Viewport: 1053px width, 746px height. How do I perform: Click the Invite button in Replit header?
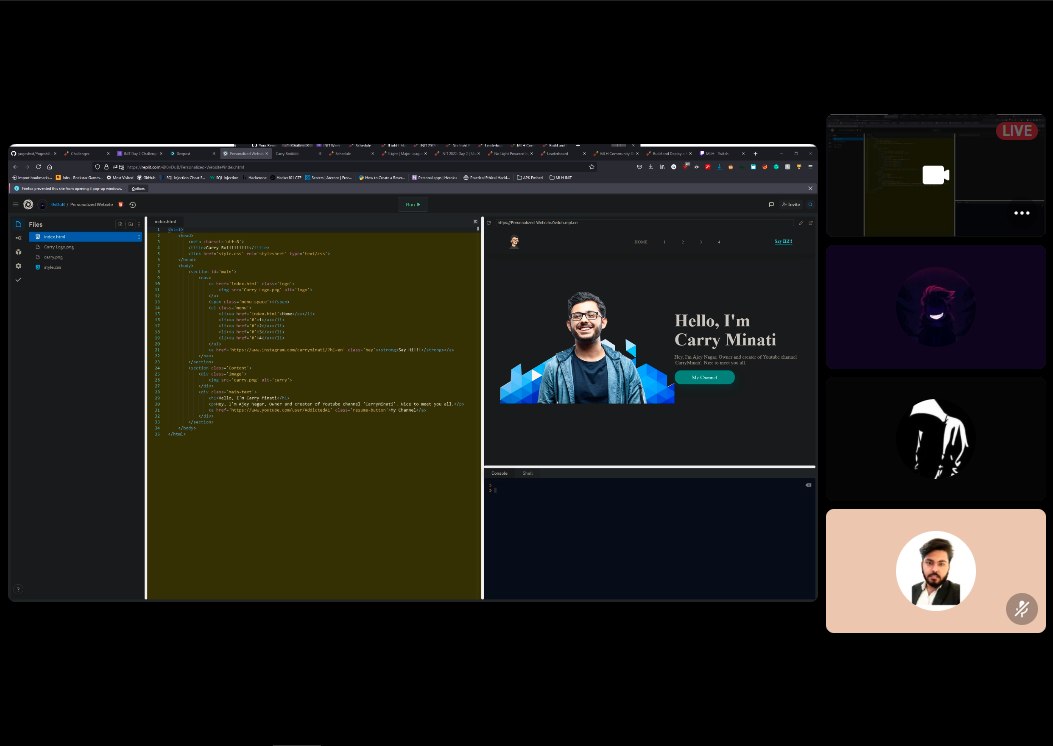click(x=790, y=204)
